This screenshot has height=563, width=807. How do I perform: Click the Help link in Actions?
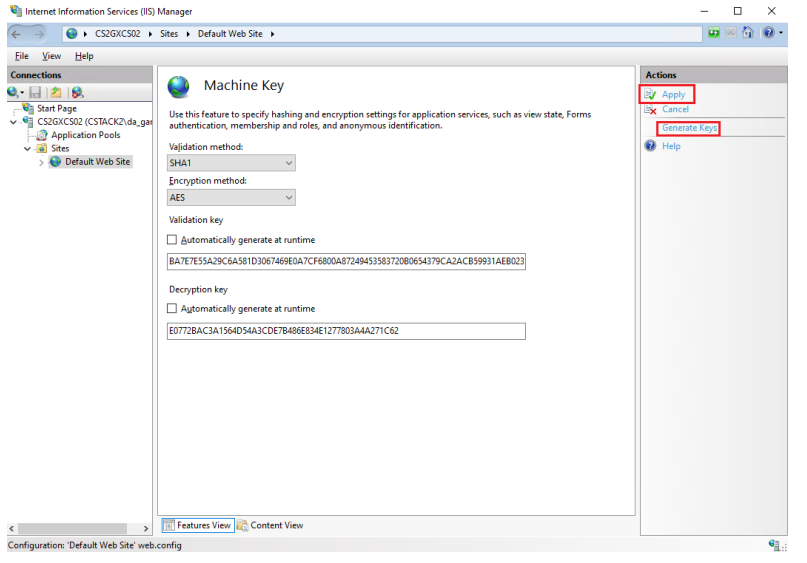tap(671, 146)
